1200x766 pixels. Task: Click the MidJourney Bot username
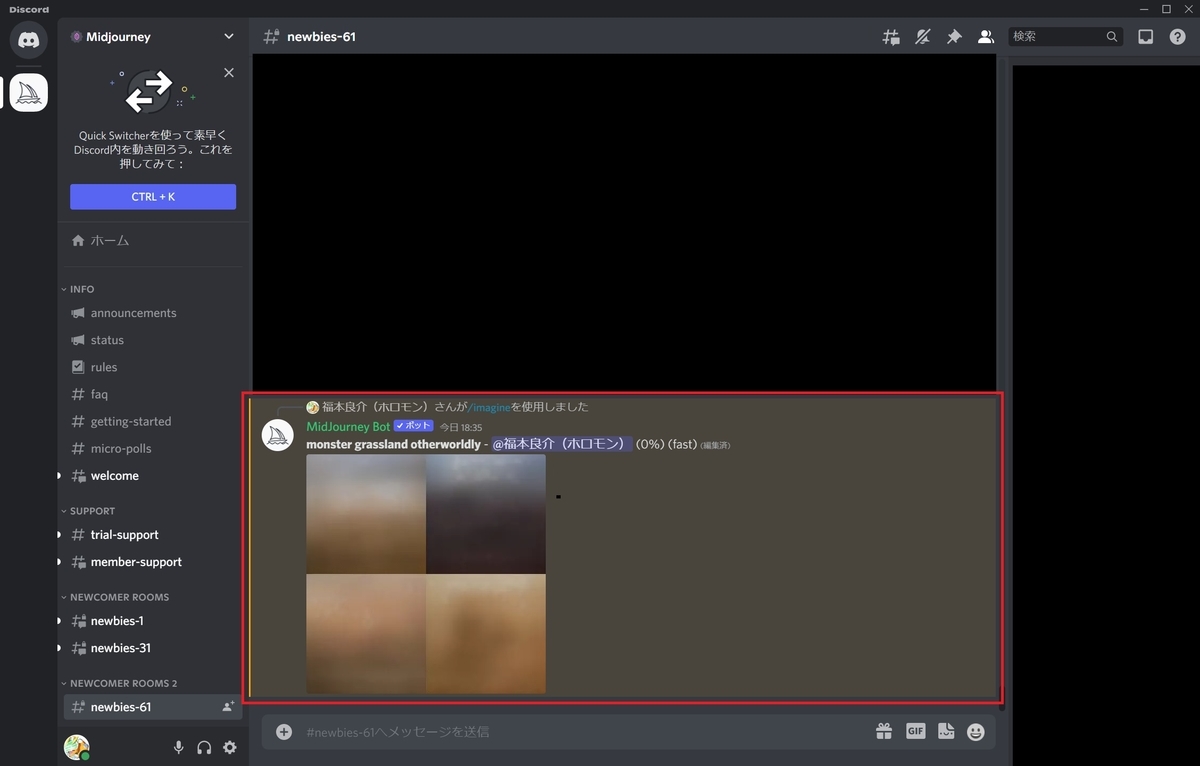click(x=348, y=427)
